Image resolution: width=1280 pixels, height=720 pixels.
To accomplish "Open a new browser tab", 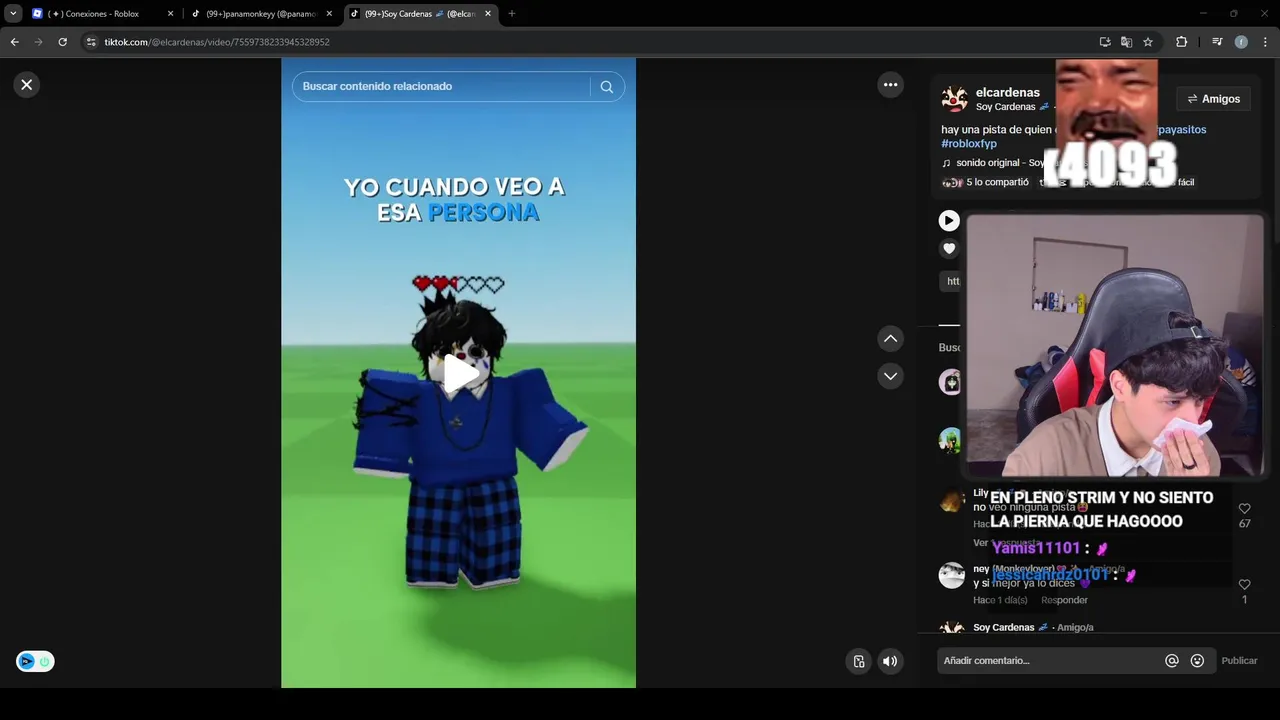I will [x=511, y=14].
